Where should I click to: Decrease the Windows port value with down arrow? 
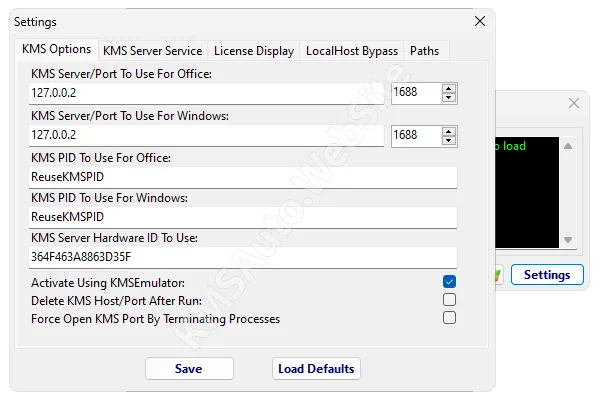coord(449,140)
